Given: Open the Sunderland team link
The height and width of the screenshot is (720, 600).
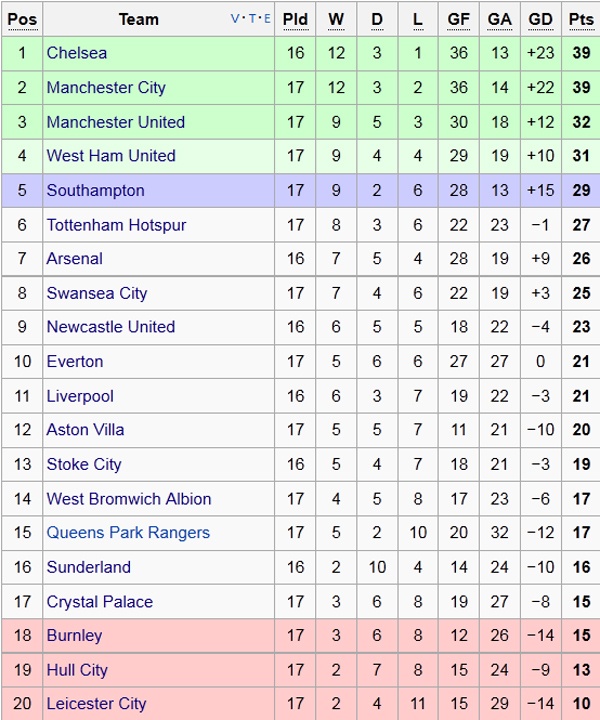Looking at the screenshot, I should [x=89, y=568].
